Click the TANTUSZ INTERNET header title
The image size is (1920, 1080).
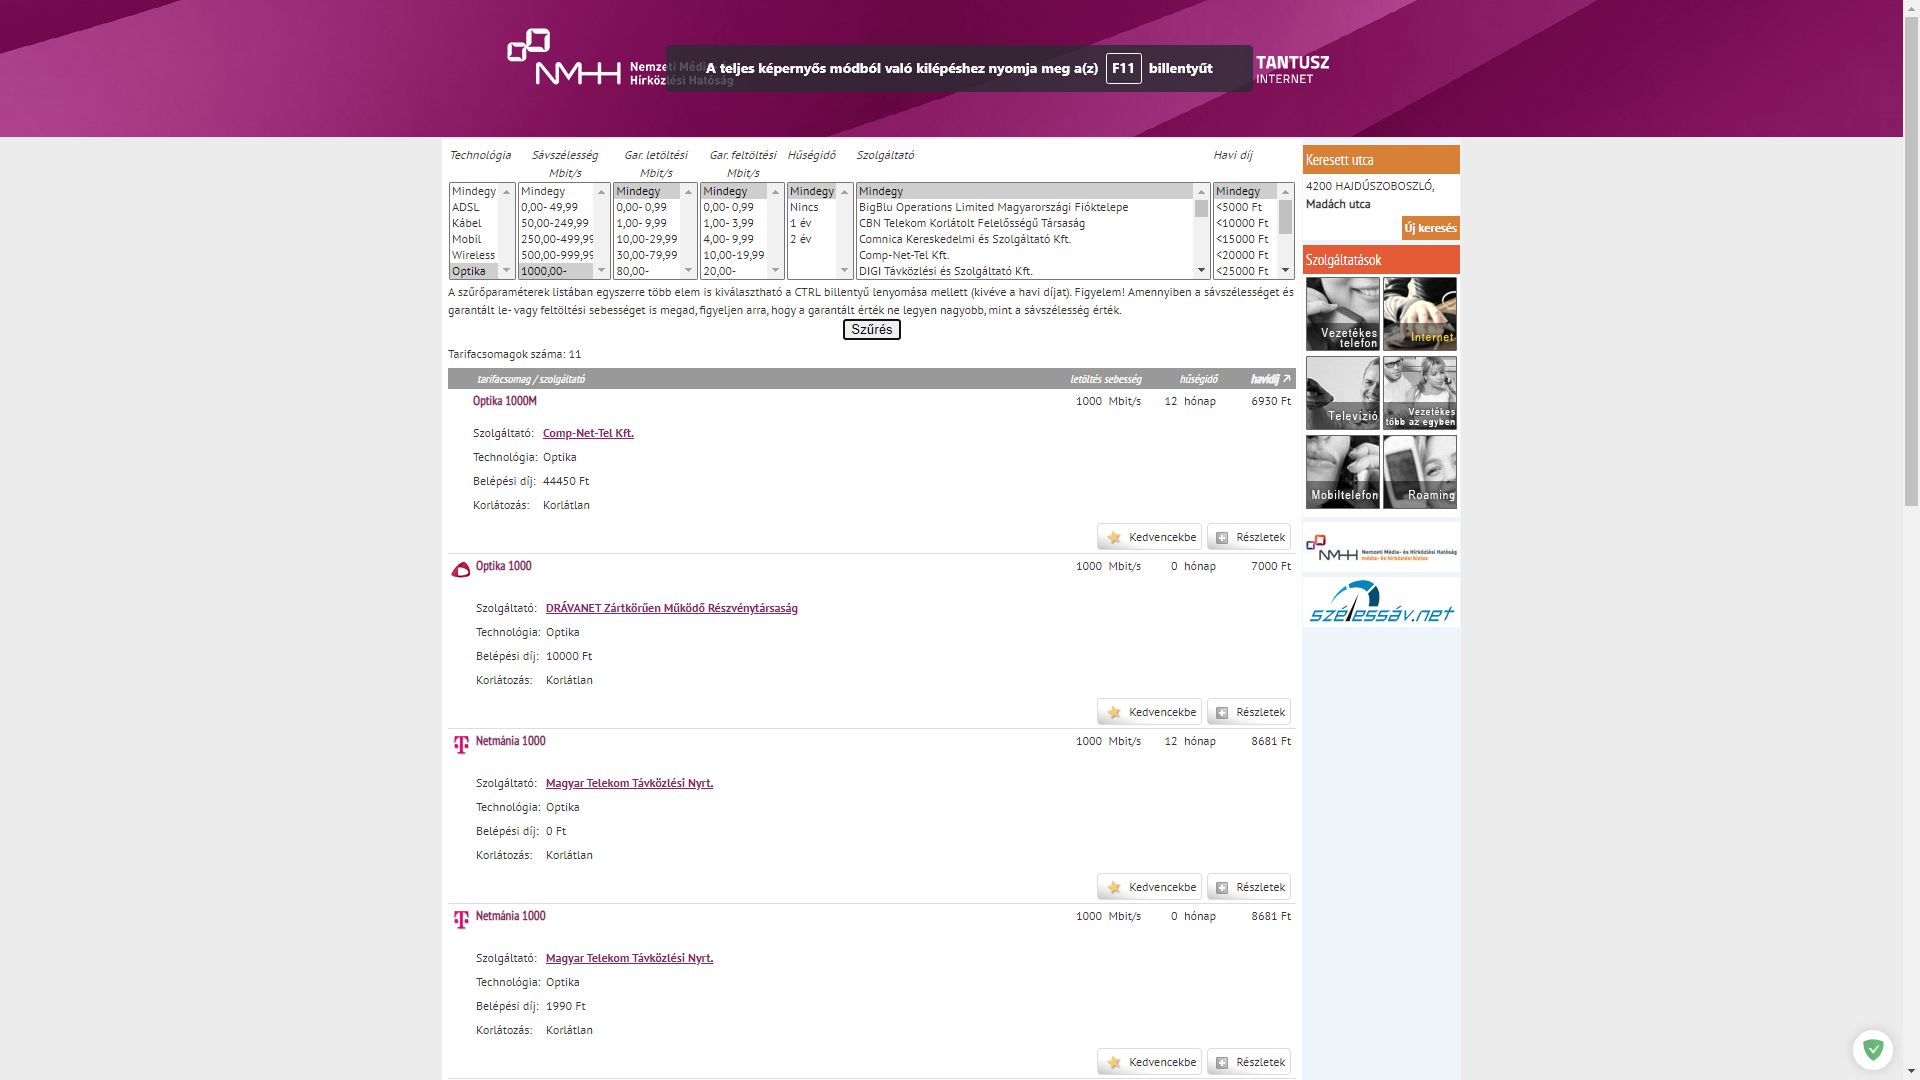1292,69
